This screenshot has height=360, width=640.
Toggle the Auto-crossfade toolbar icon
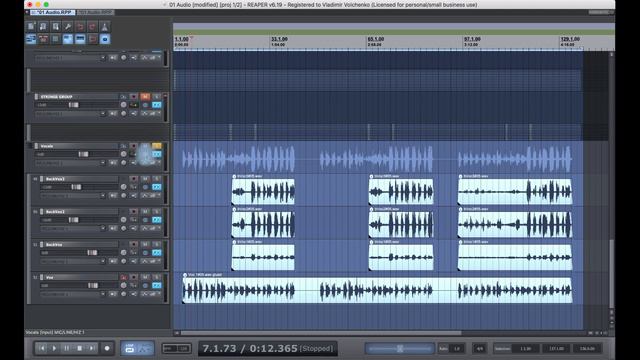pyautogui.click(x=31, y=39)
